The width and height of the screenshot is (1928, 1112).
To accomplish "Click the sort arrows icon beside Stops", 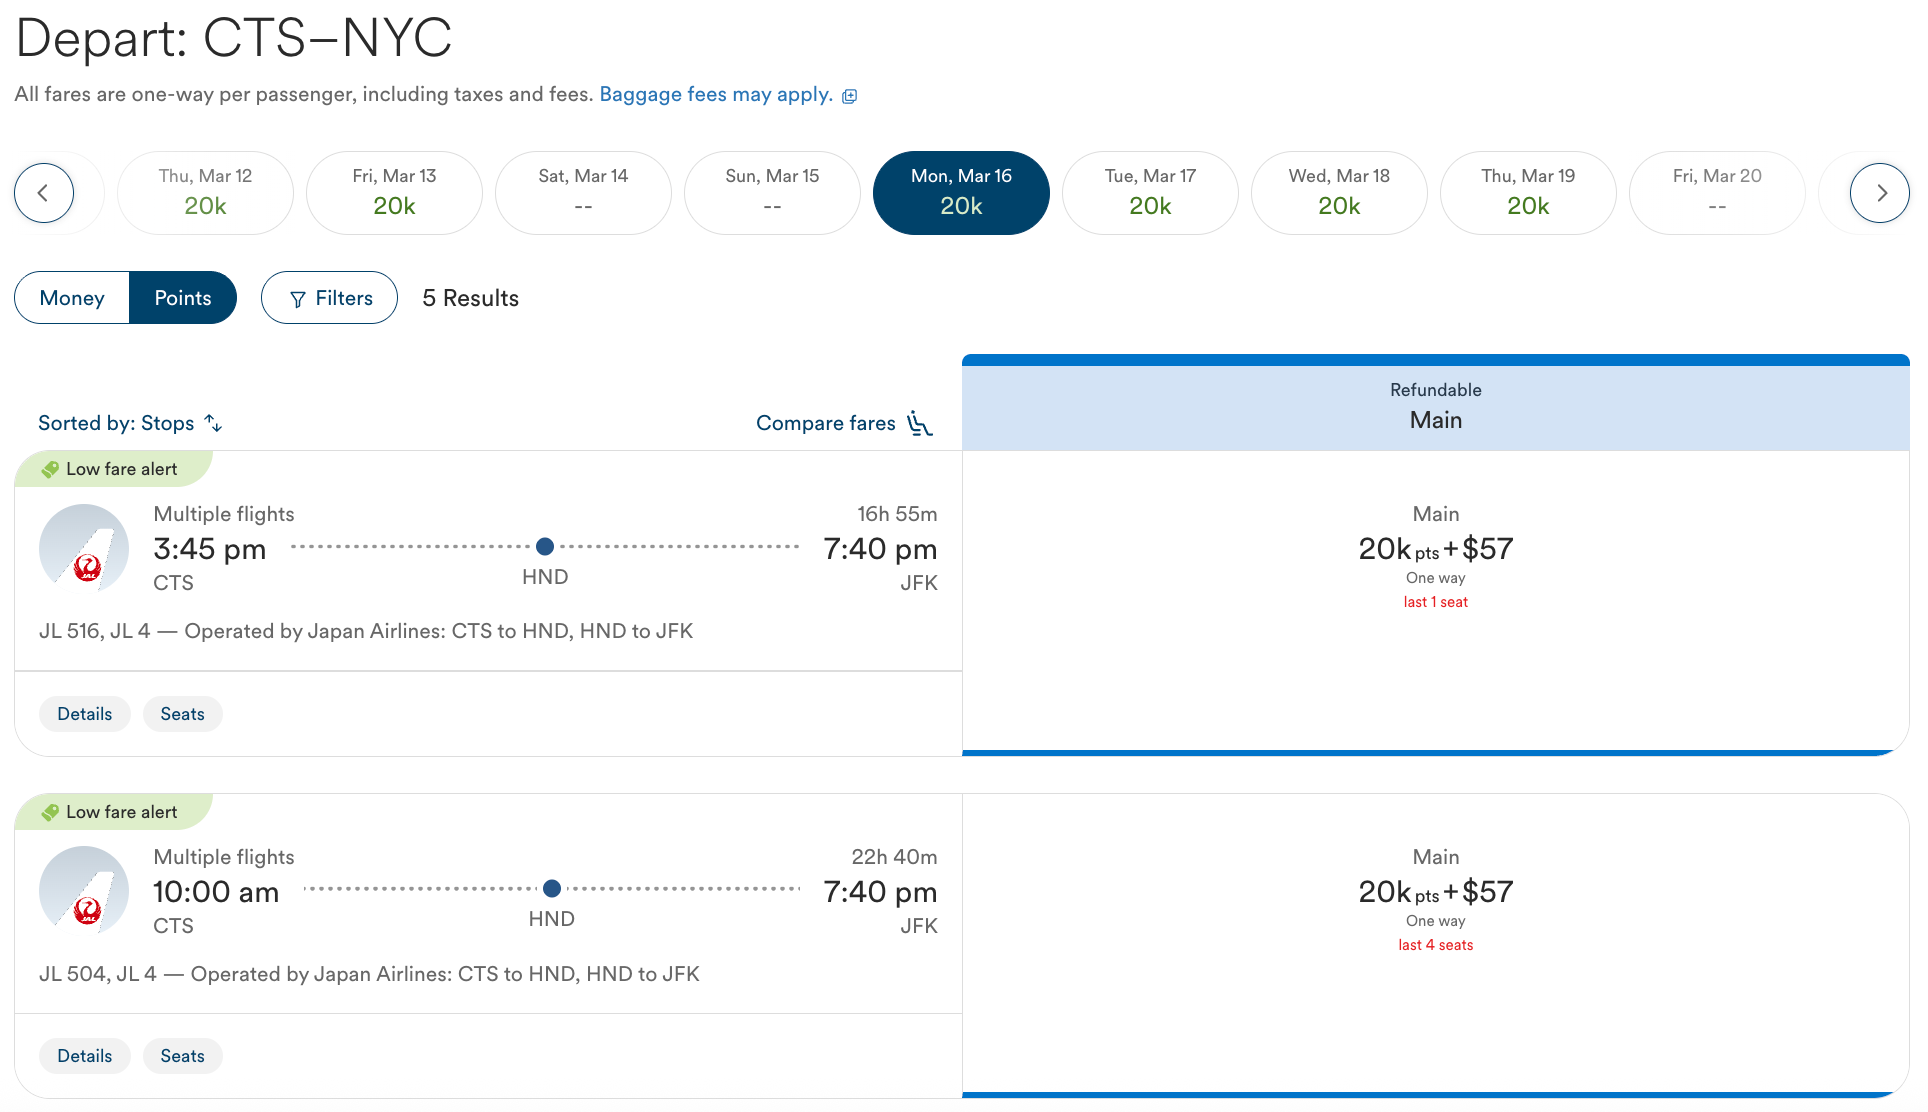I will pos(213,423).
